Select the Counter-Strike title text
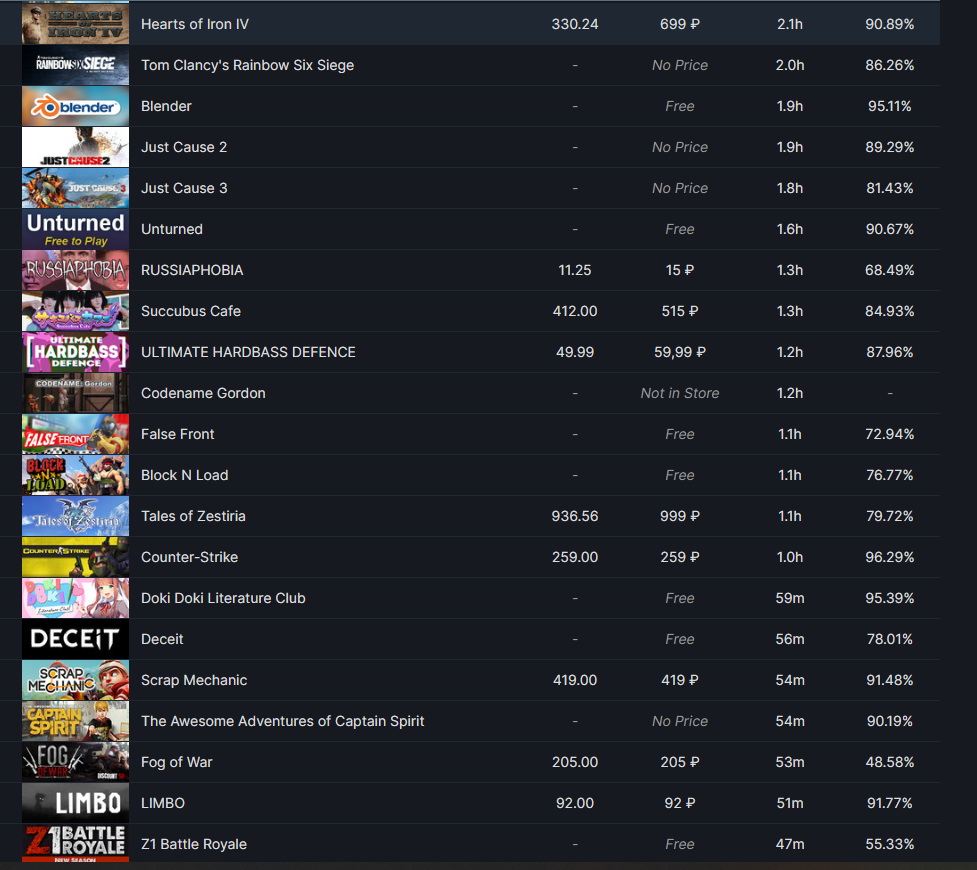The image size is (977, 870). click(189, 557)
